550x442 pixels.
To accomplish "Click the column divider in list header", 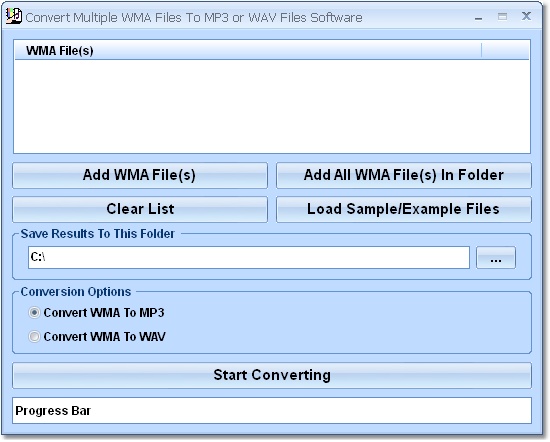I will coord(482,51).
